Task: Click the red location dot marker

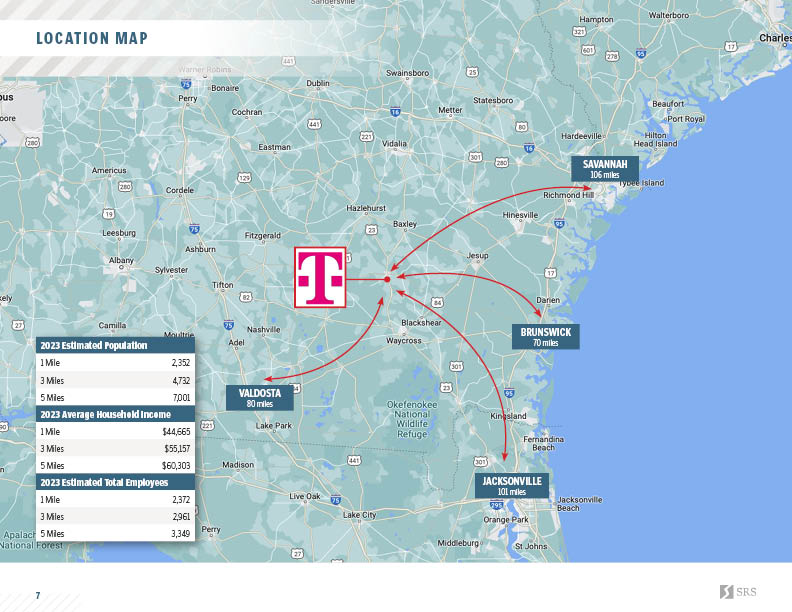Action: [387, 279]
